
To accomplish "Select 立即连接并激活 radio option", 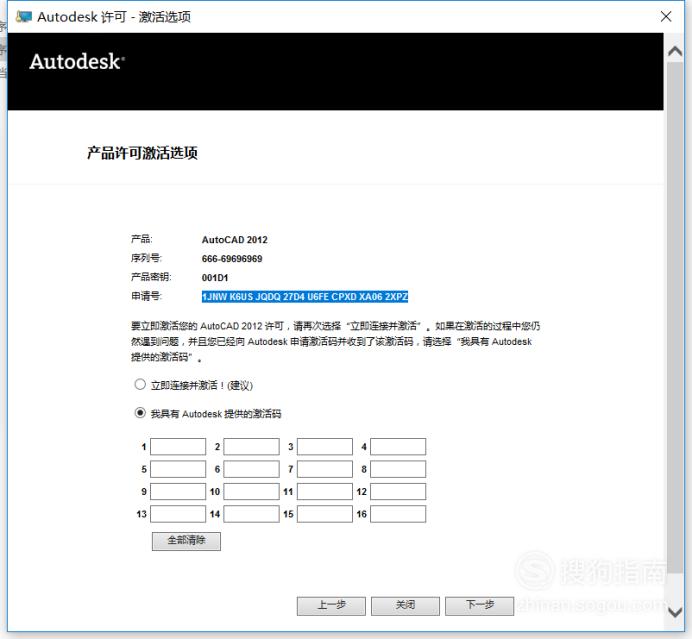I will click(140, 384).
